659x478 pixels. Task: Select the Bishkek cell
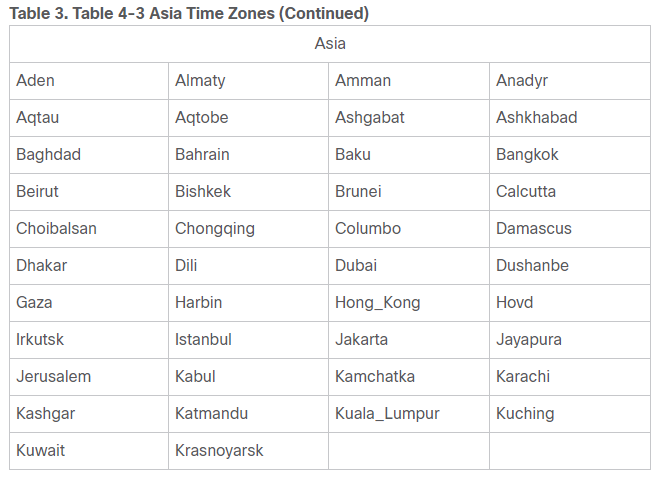point(203,192)
